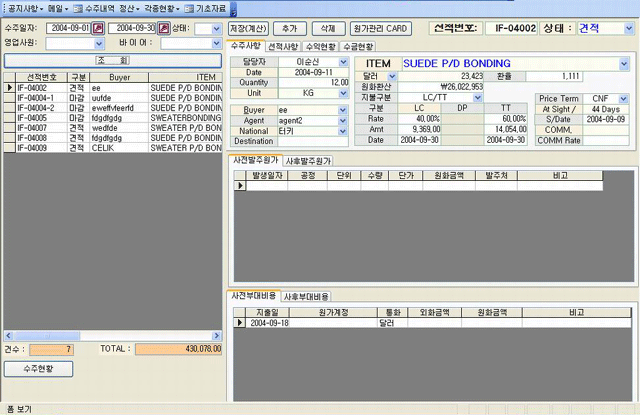The image size is (640, 415).
Task: Click the 기초자료 menu form icon
Action: [189, 9]
